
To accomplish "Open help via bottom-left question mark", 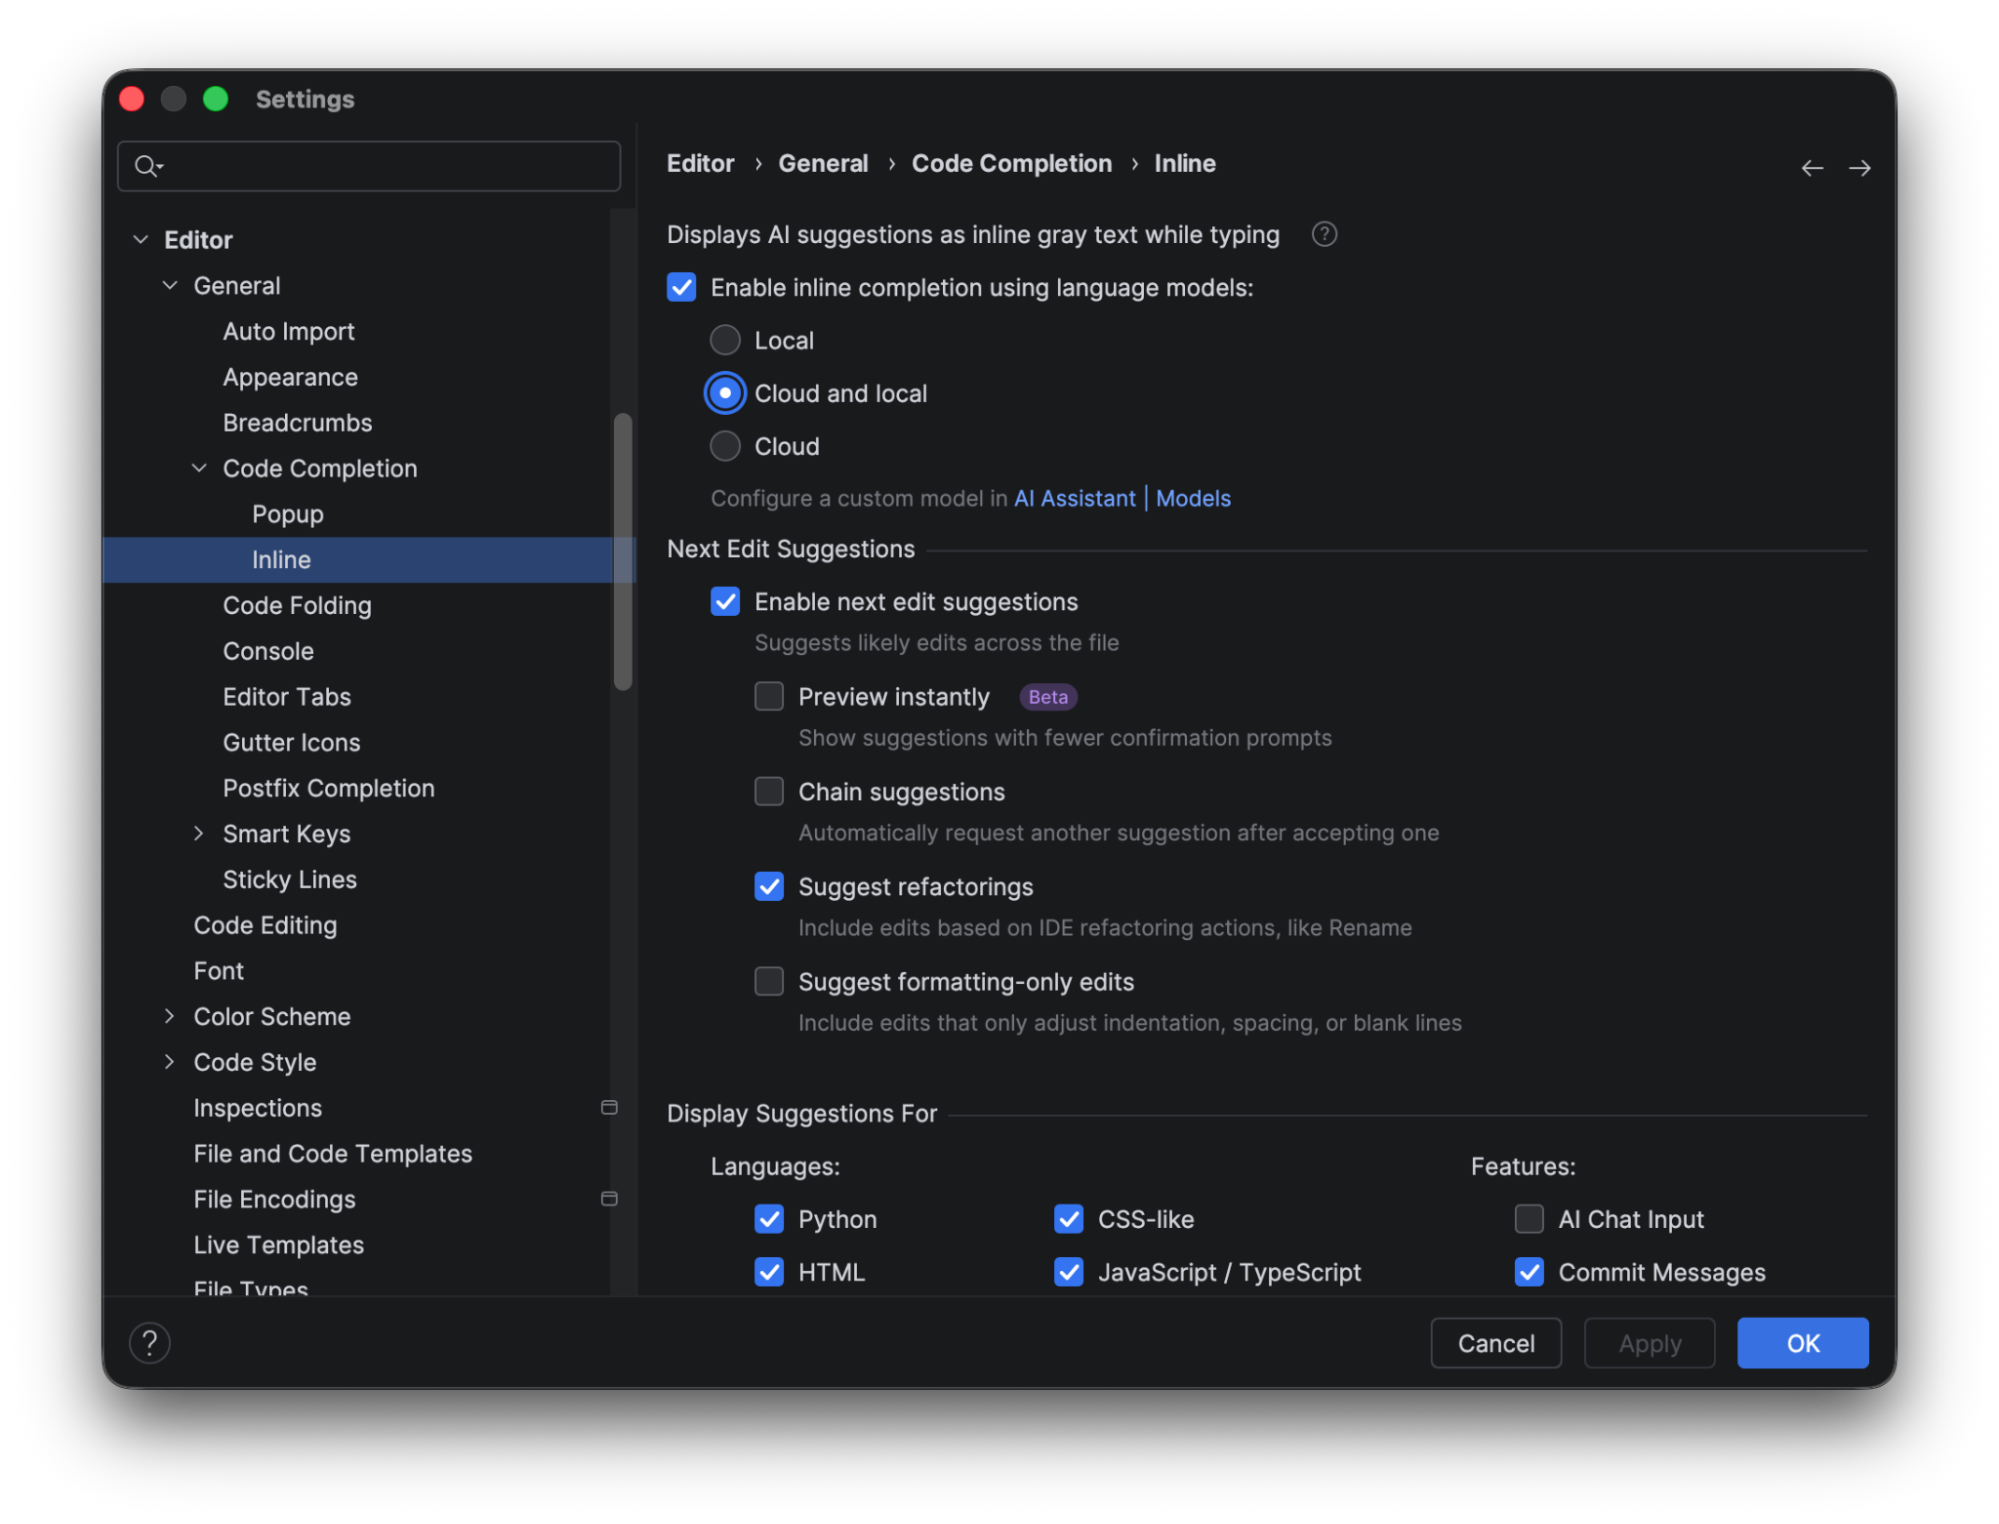I will pos(150,1343).
